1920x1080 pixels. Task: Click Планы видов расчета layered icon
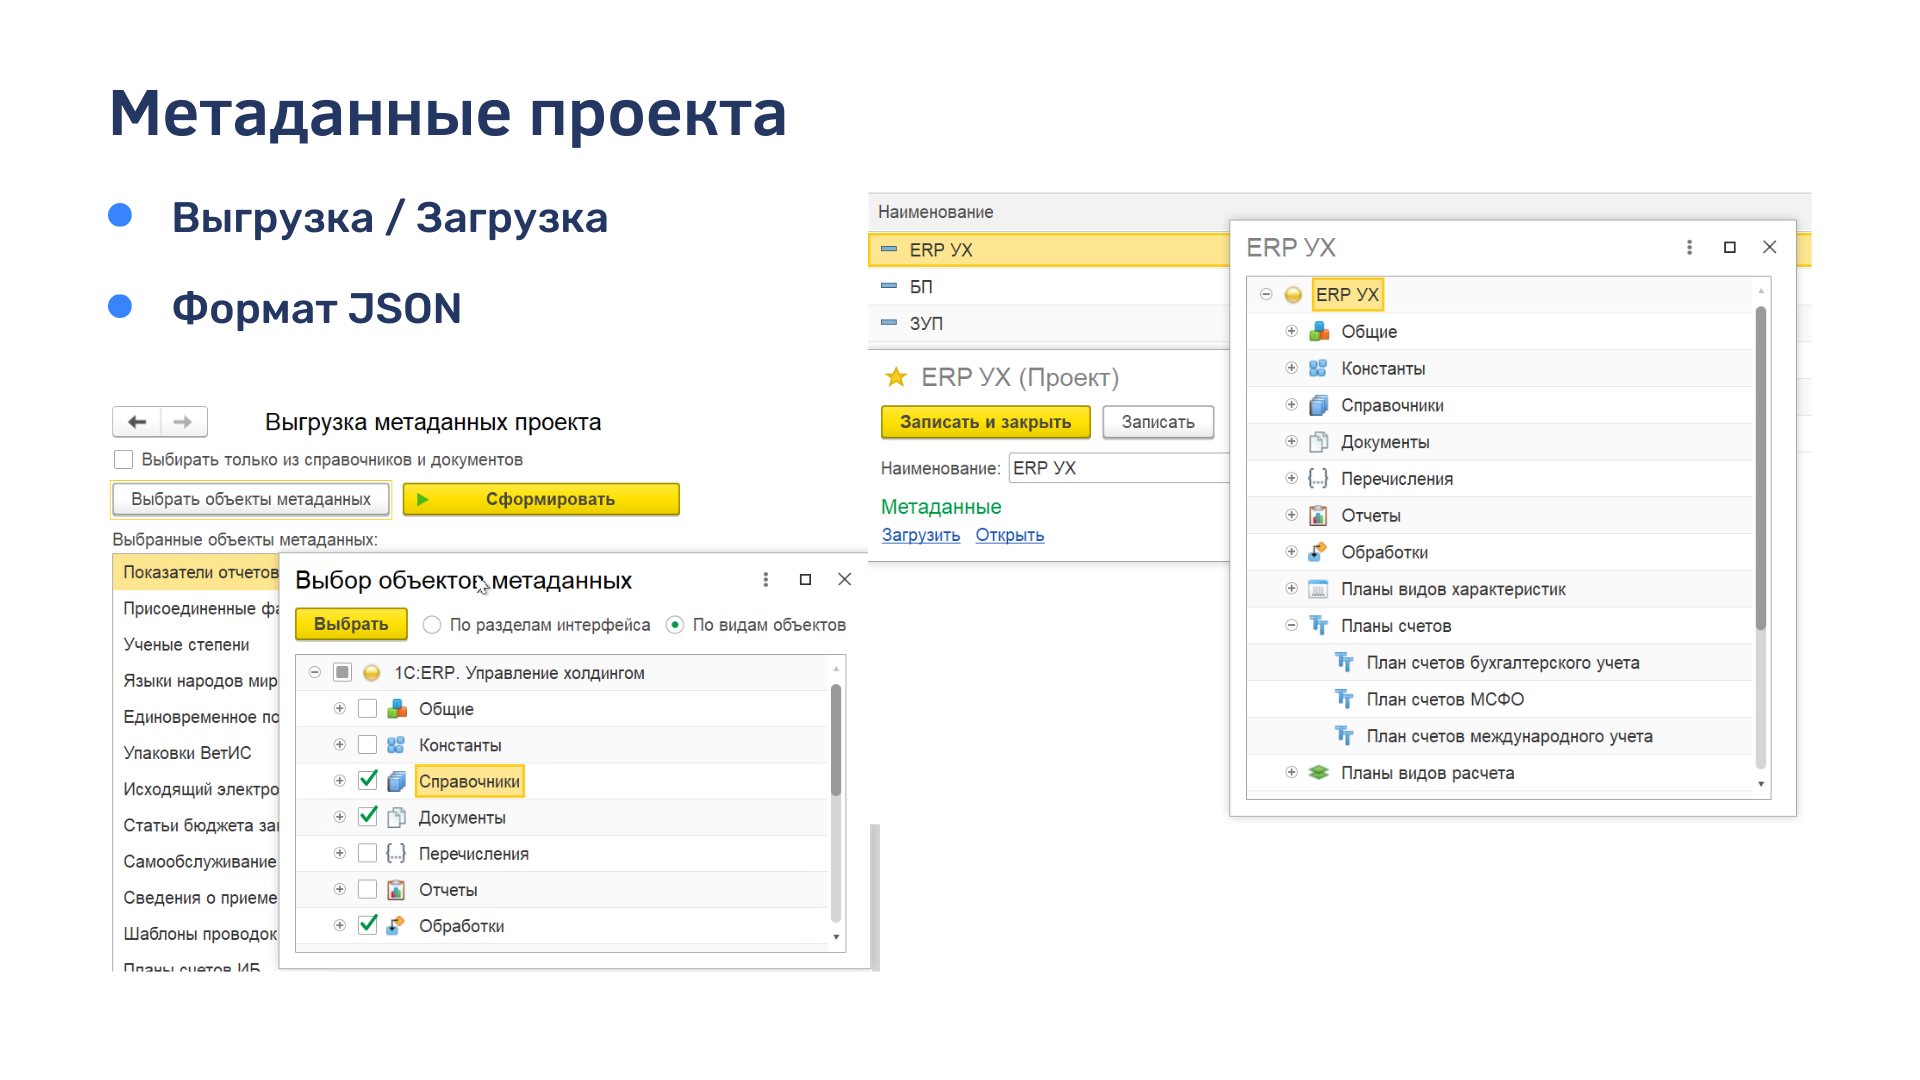[x=1318, y=773]
